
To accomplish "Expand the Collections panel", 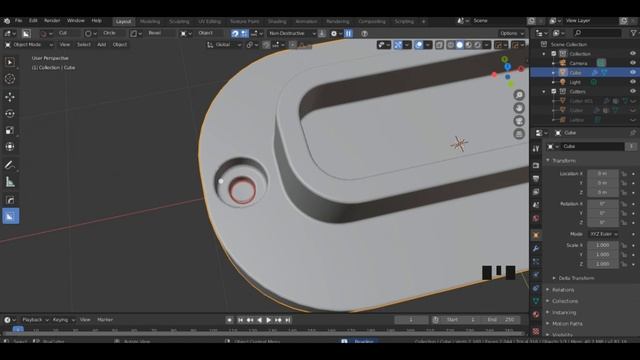I will (x=564, y=301).
